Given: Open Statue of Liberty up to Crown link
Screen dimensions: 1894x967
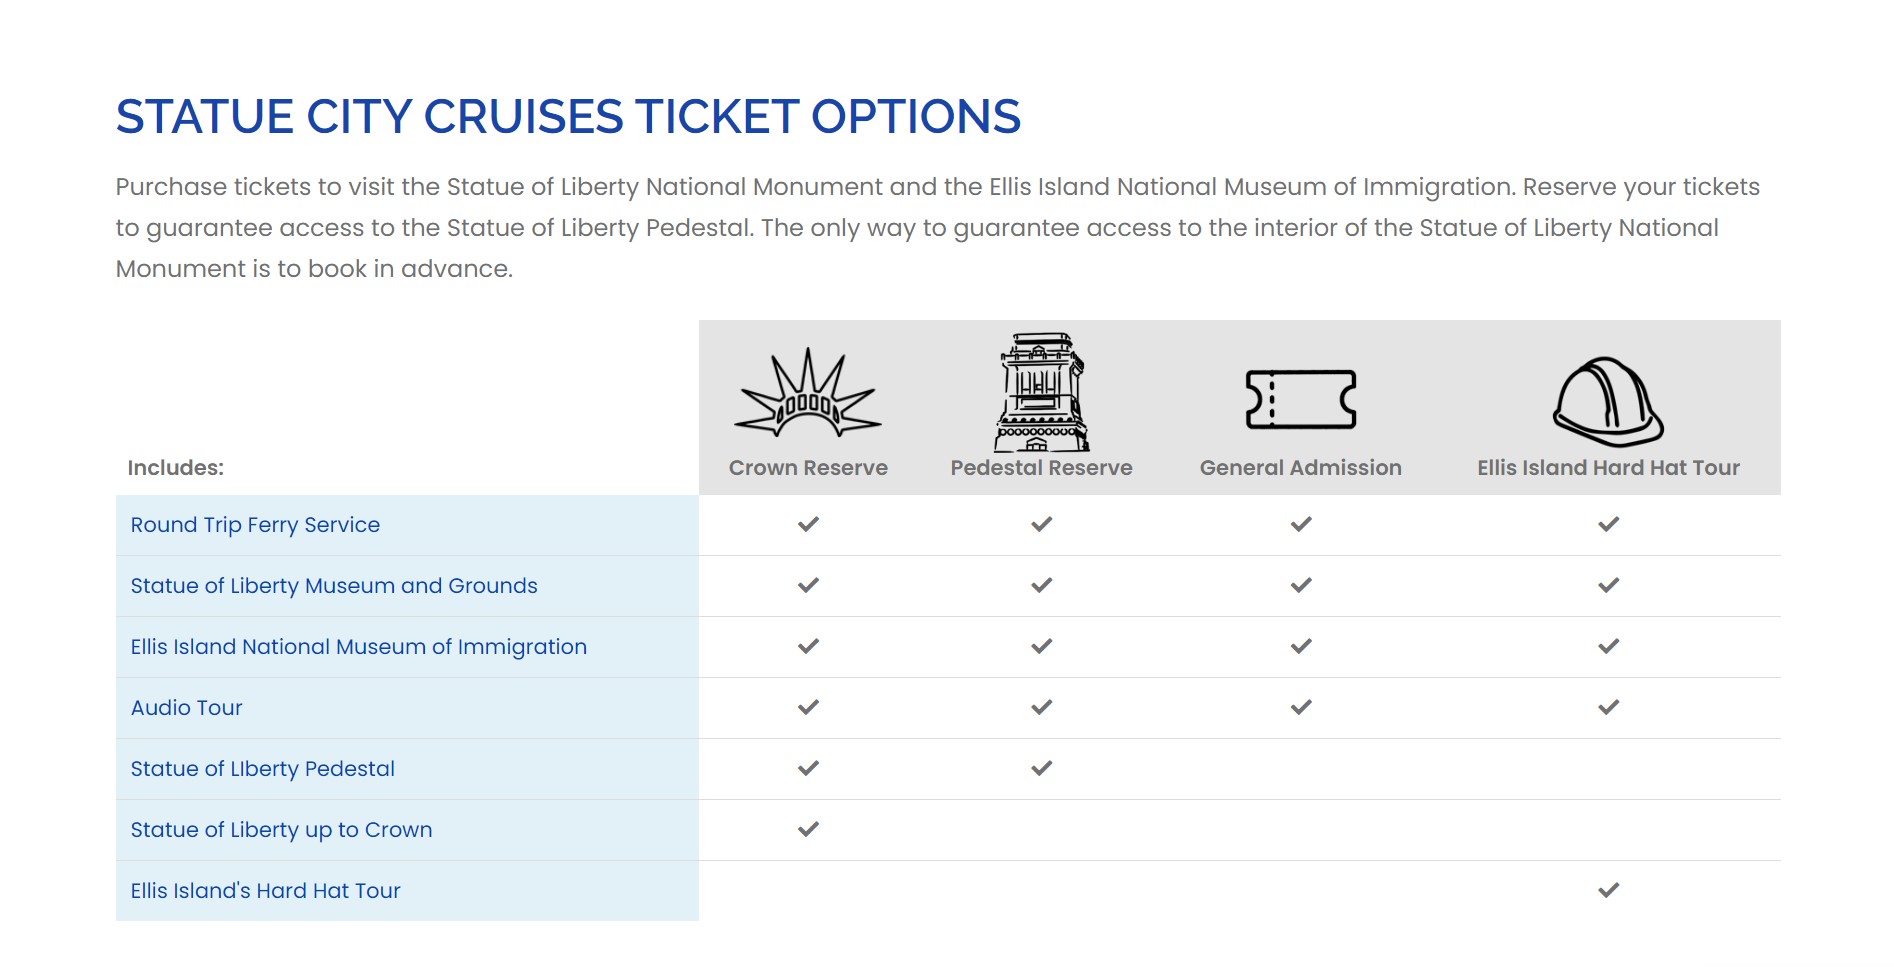Looking at the screenshot, I should 281,830.
